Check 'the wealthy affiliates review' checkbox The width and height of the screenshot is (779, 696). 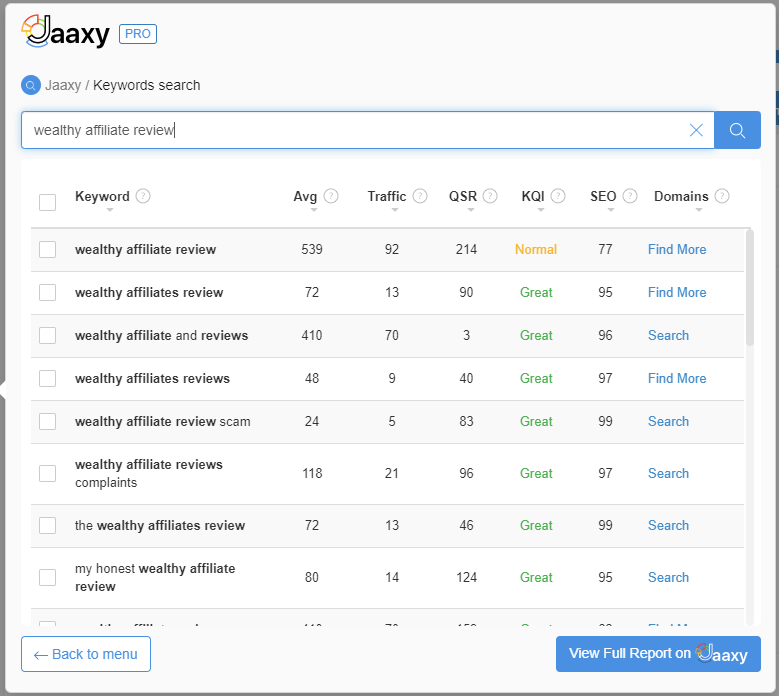48,526
